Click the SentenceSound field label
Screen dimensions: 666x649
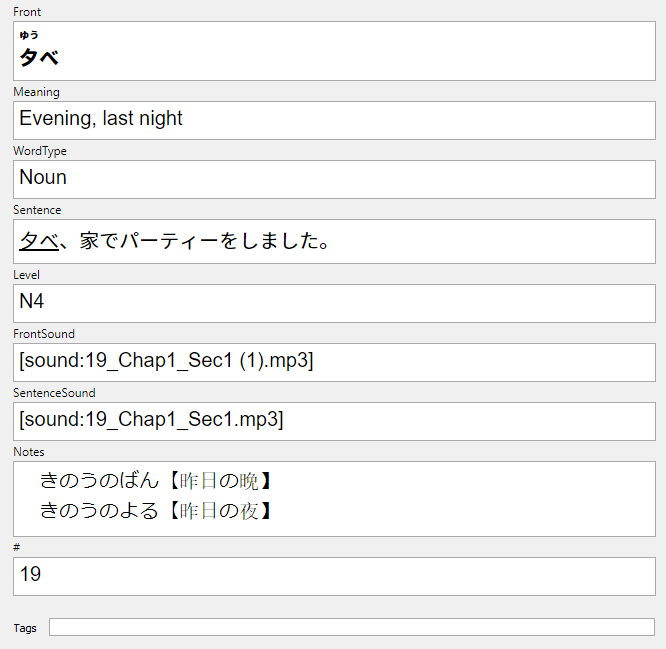coord(54,393)
